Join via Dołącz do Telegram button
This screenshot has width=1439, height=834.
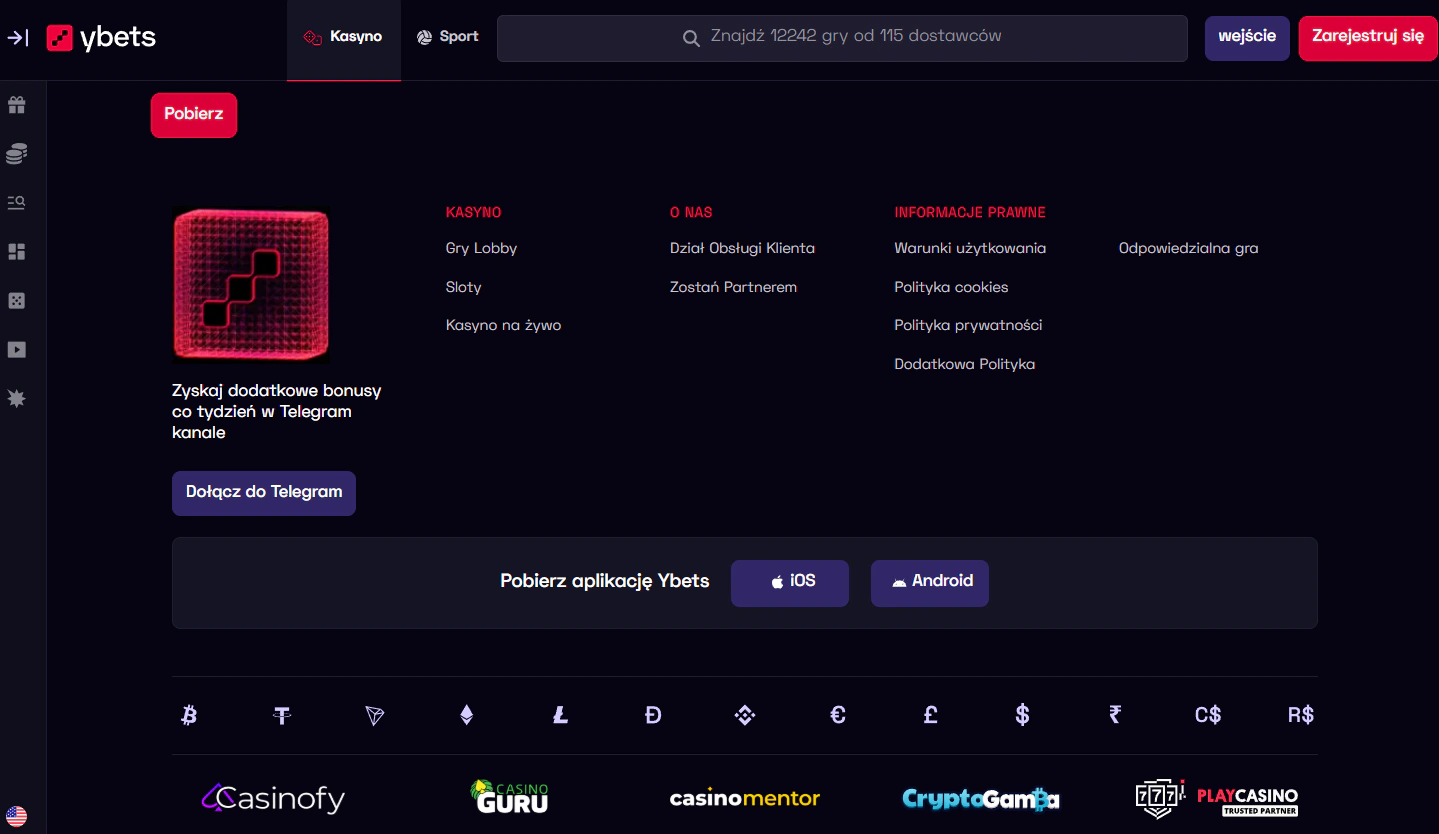click(x=264, y=493)
